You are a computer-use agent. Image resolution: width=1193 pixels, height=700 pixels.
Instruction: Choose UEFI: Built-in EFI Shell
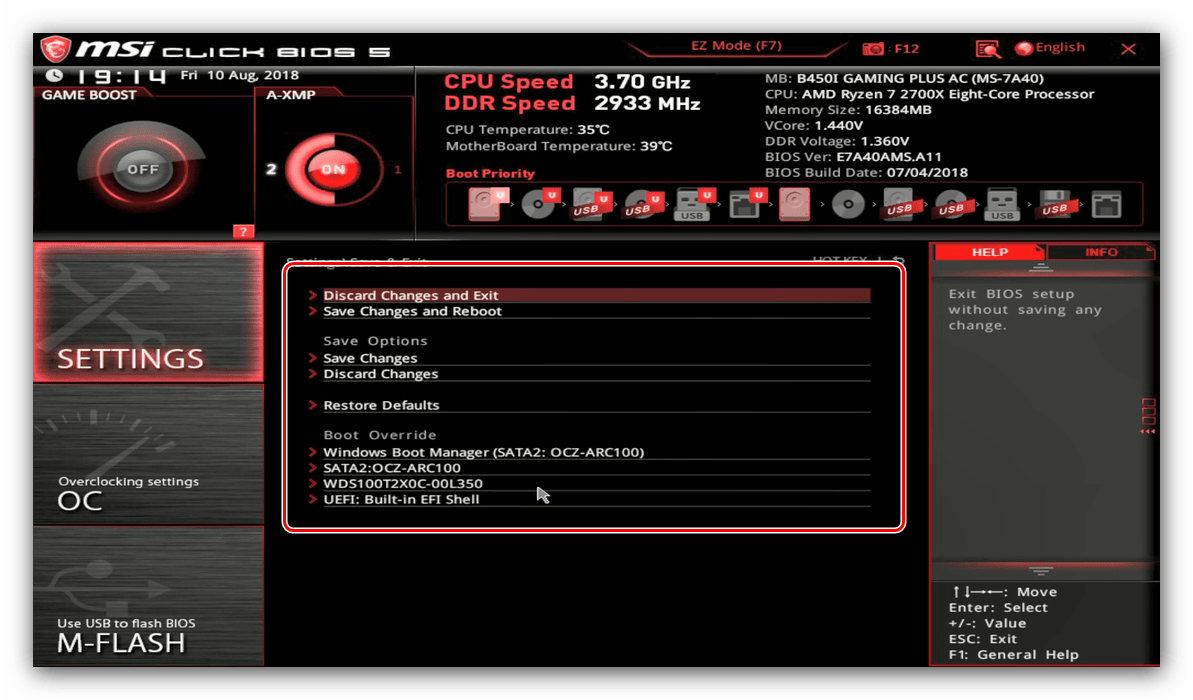pos(401,499)
